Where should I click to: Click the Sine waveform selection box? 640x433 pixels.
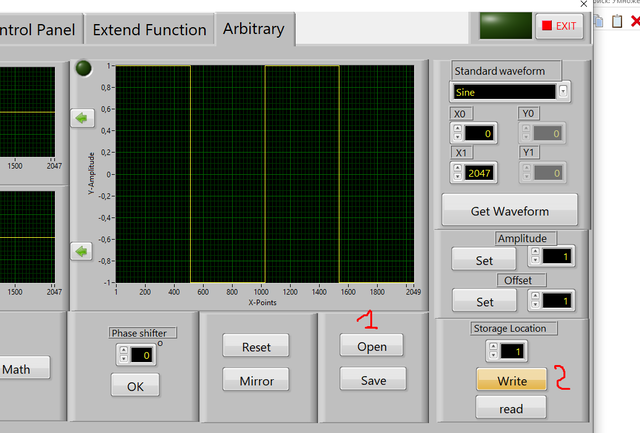coord(504,92)
